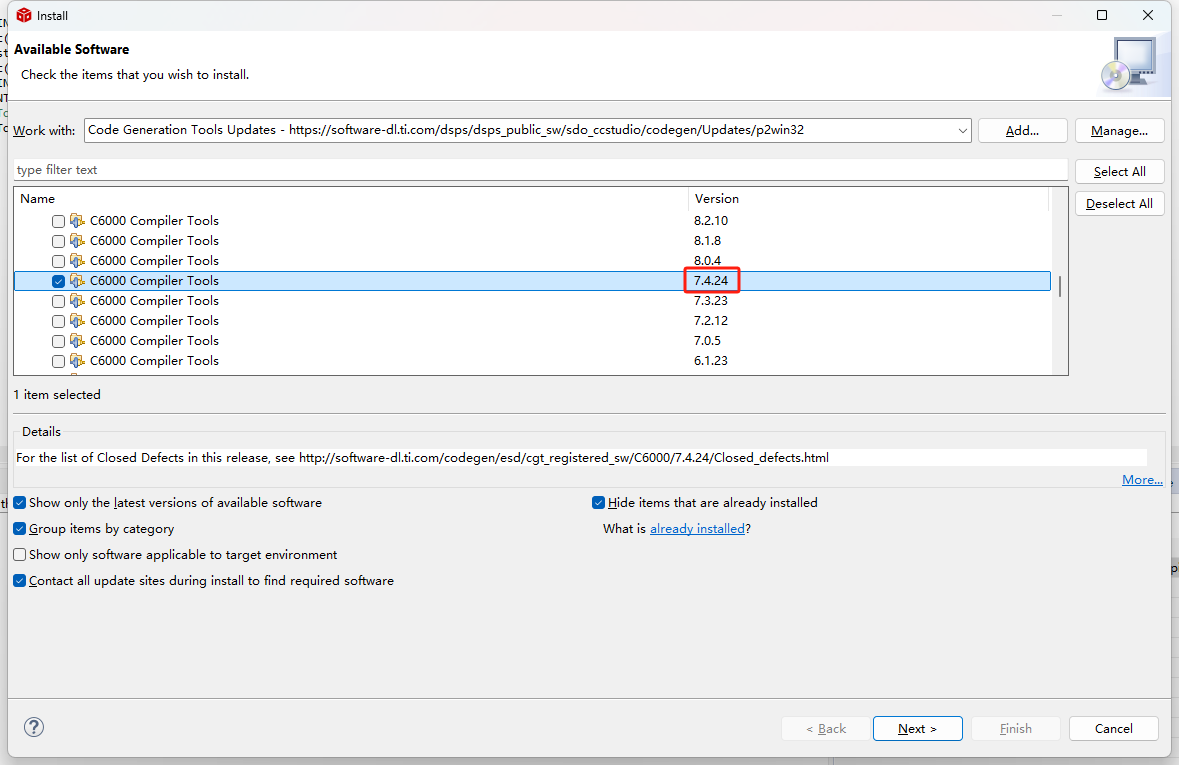Check the C6000 Compiler Tools 8.0.4 checkbox
Viewport: 1179px width, 765px height.
pos(58,261)
